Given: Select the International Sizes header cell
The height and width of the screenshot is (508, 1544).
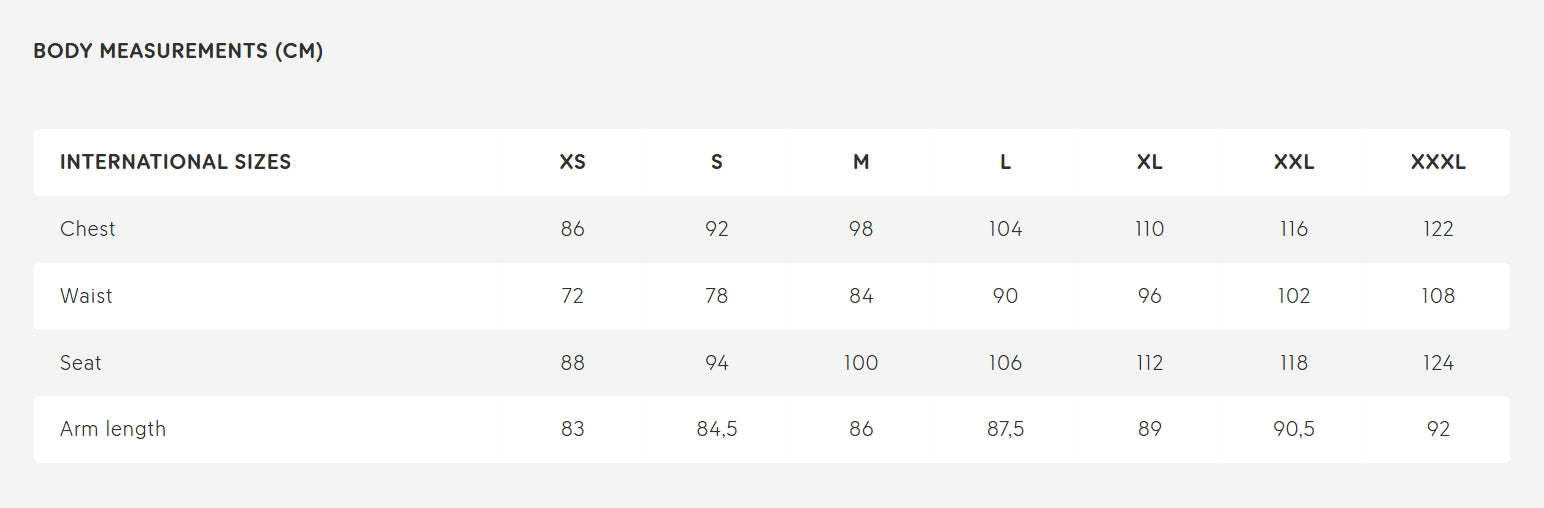Looking at the screenshot, I should [x=175, y=162].
